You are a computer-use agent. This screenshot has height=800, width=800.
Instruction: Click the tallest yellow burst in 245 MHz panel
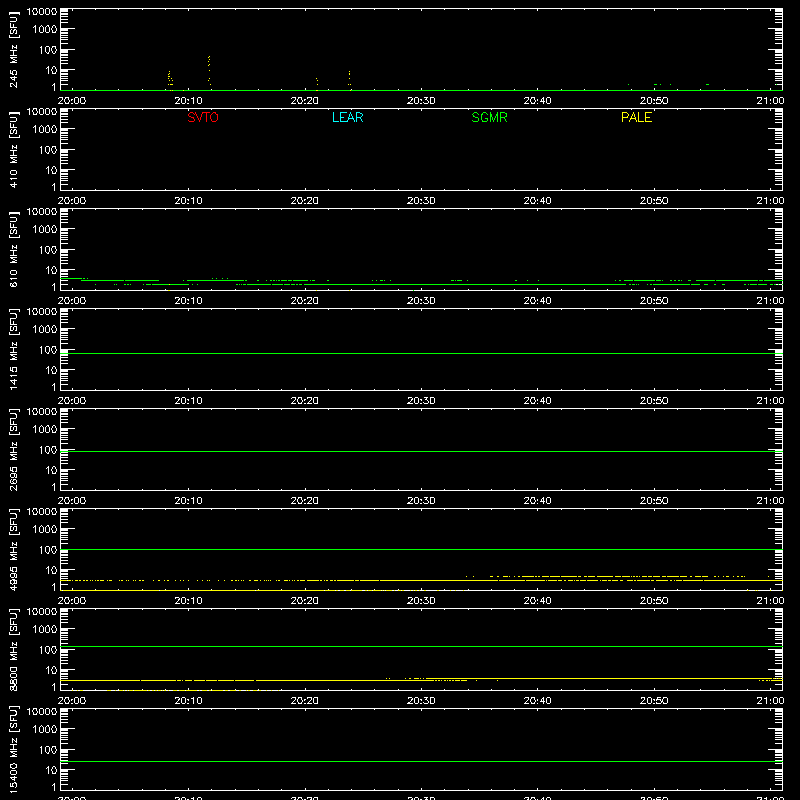pos(209,70)
